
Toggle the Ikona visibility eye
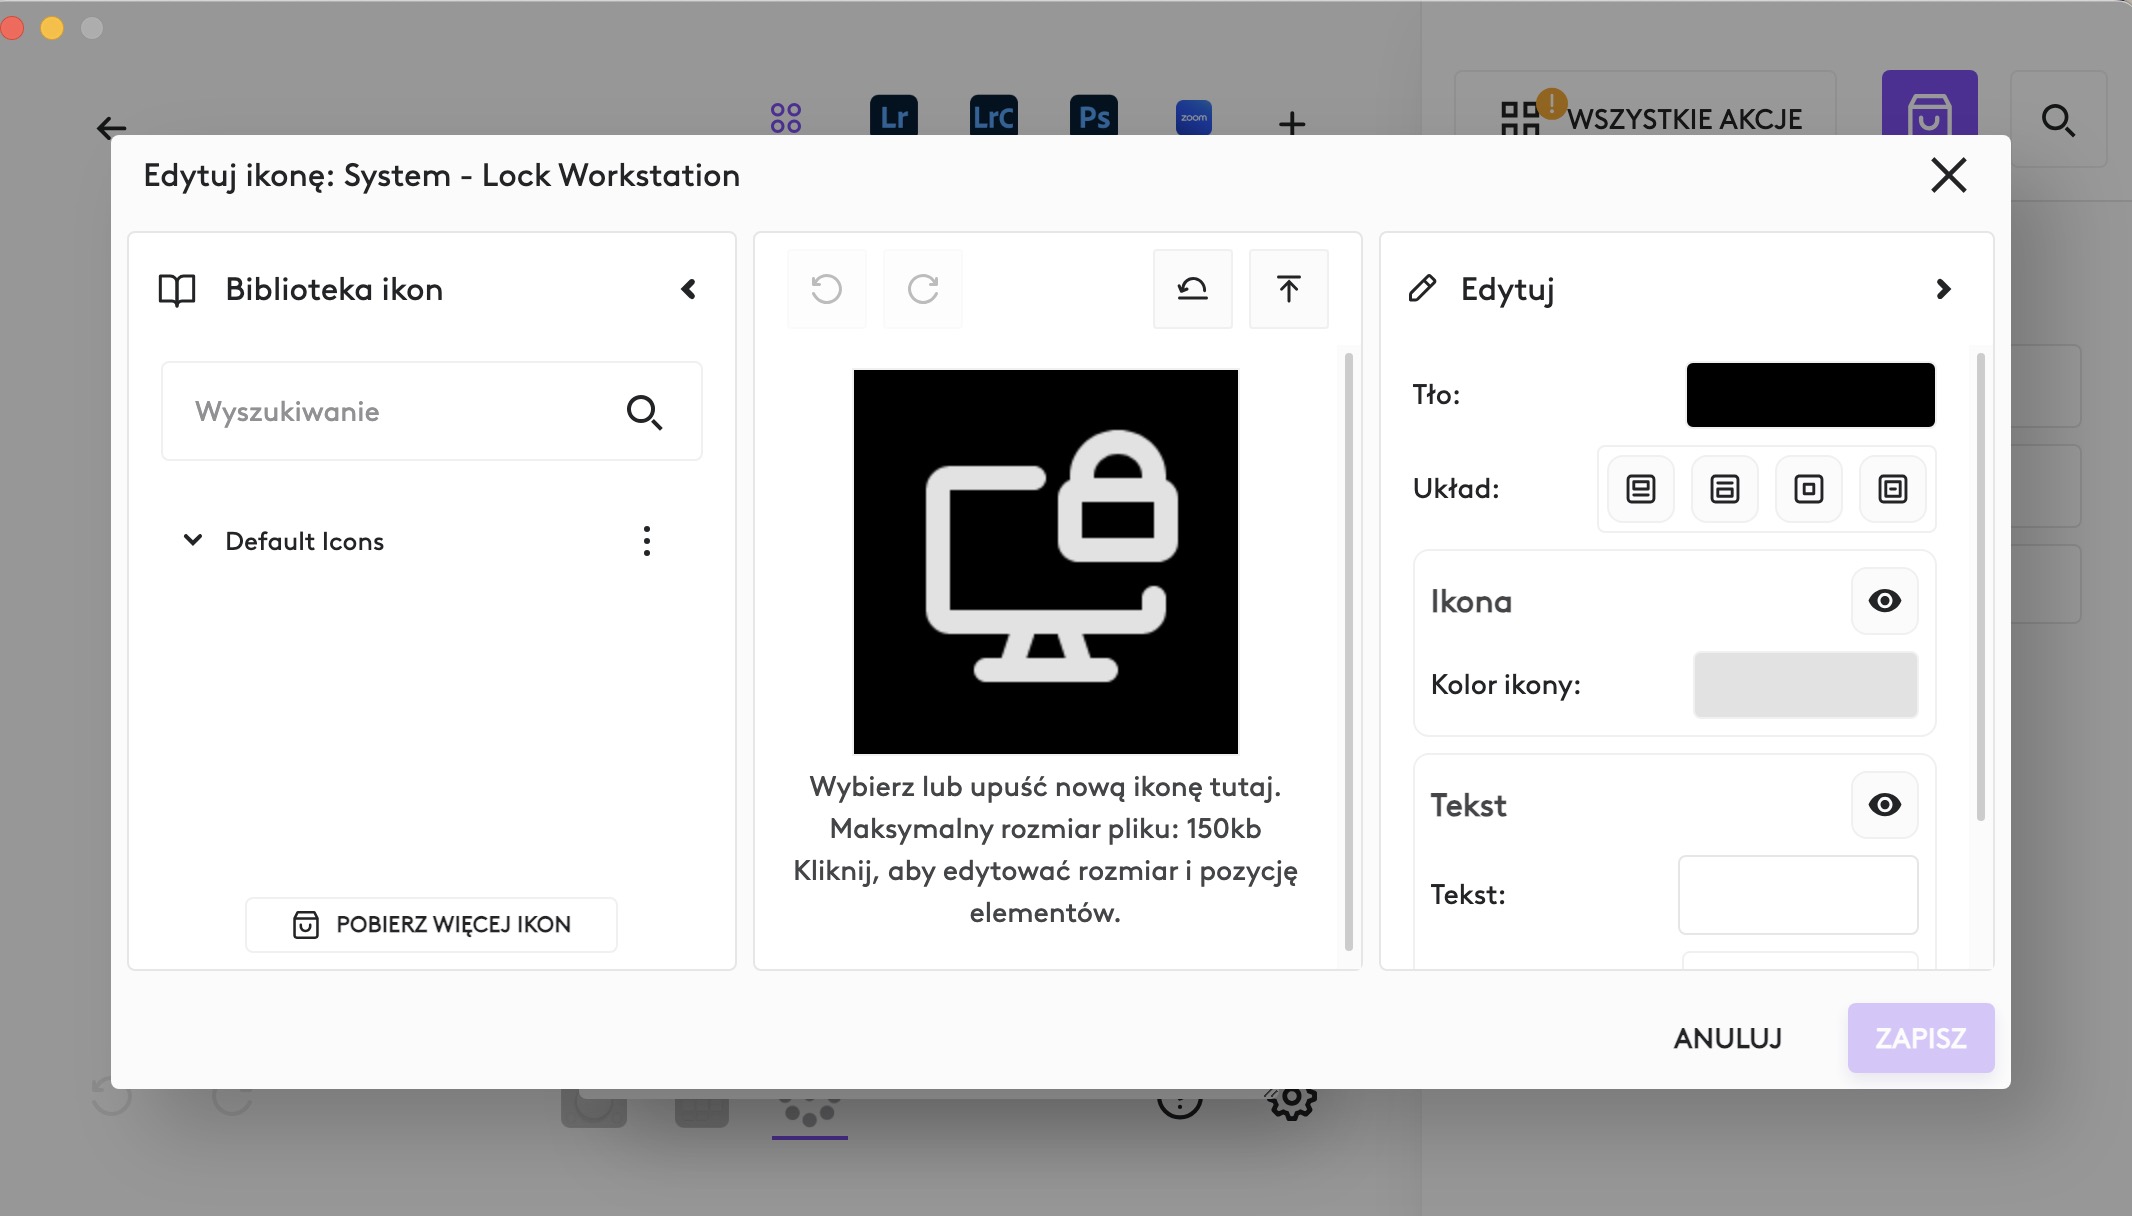pos(1884,601)
